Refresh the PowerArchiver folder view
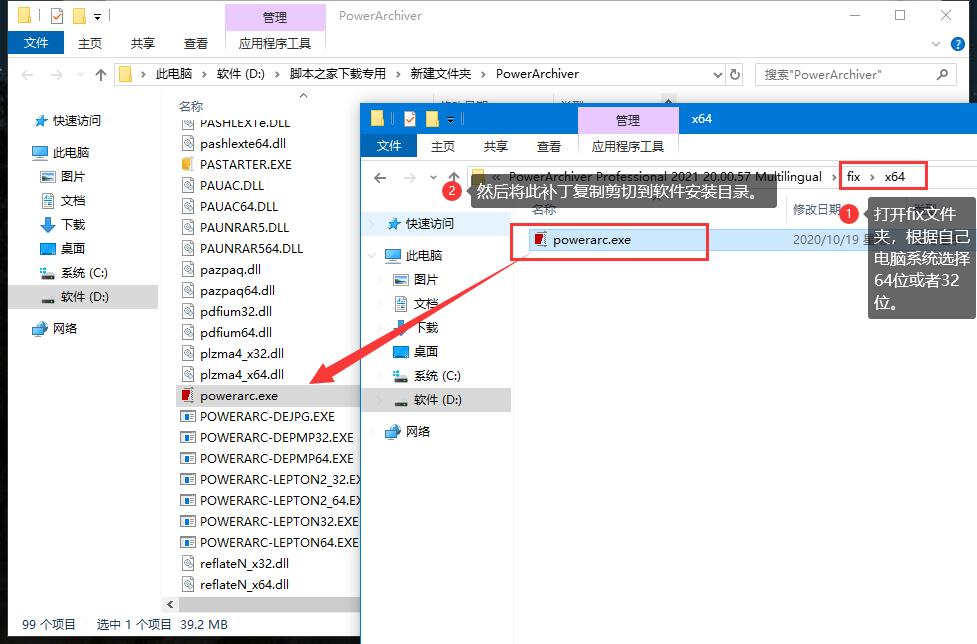This screenshot has height=644, width=977. pos(735,75)
